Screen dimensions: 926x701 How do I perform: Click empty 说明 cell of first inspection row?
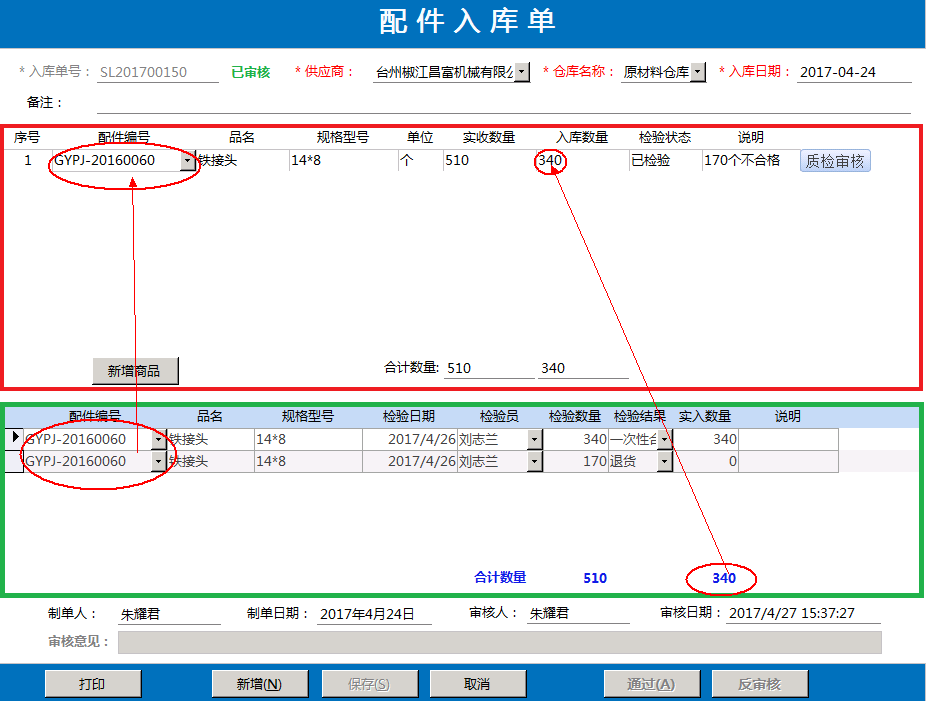(x=788, y=439)
